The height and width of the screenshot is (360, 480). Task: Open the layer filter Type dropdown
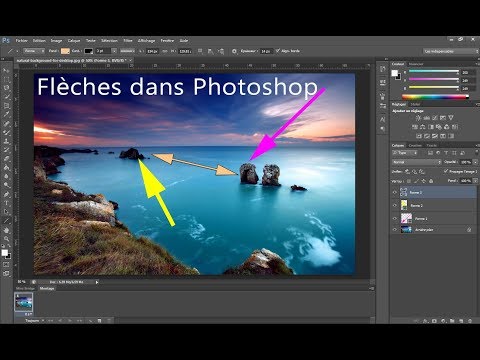(405, 153)
